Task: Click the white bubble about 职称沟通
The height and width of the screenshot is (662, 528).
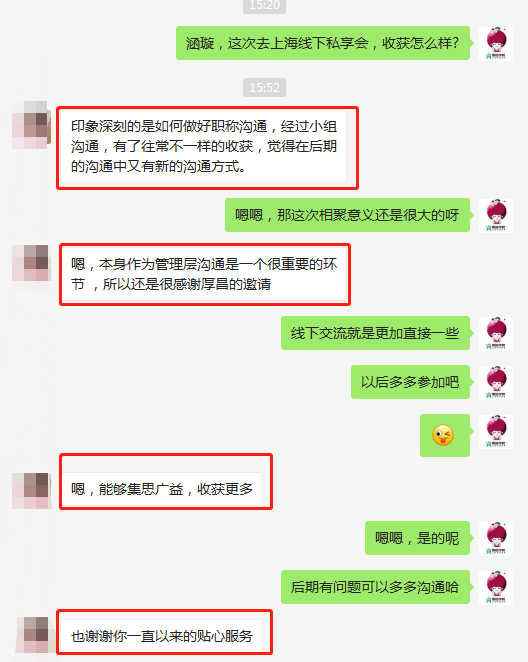Action: click(x=203, y=146)
